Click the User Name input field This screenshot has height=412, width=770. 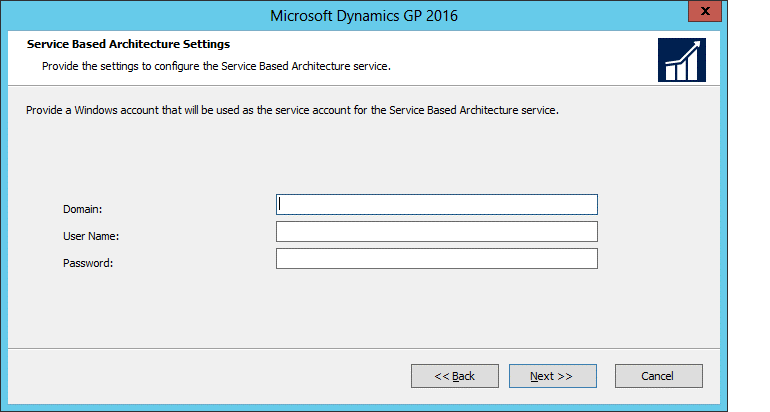[437, 231]
